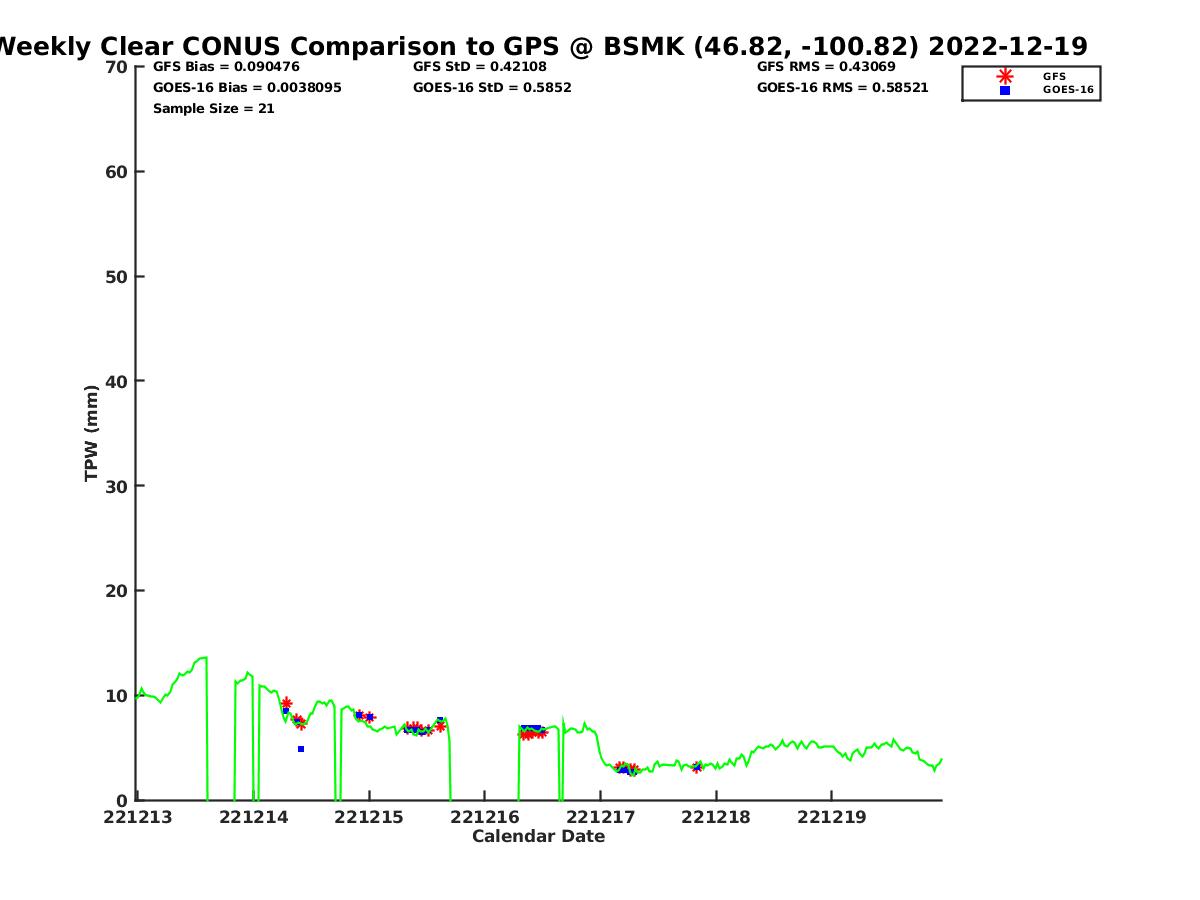Click the 20 y-axis tick label

116,591
